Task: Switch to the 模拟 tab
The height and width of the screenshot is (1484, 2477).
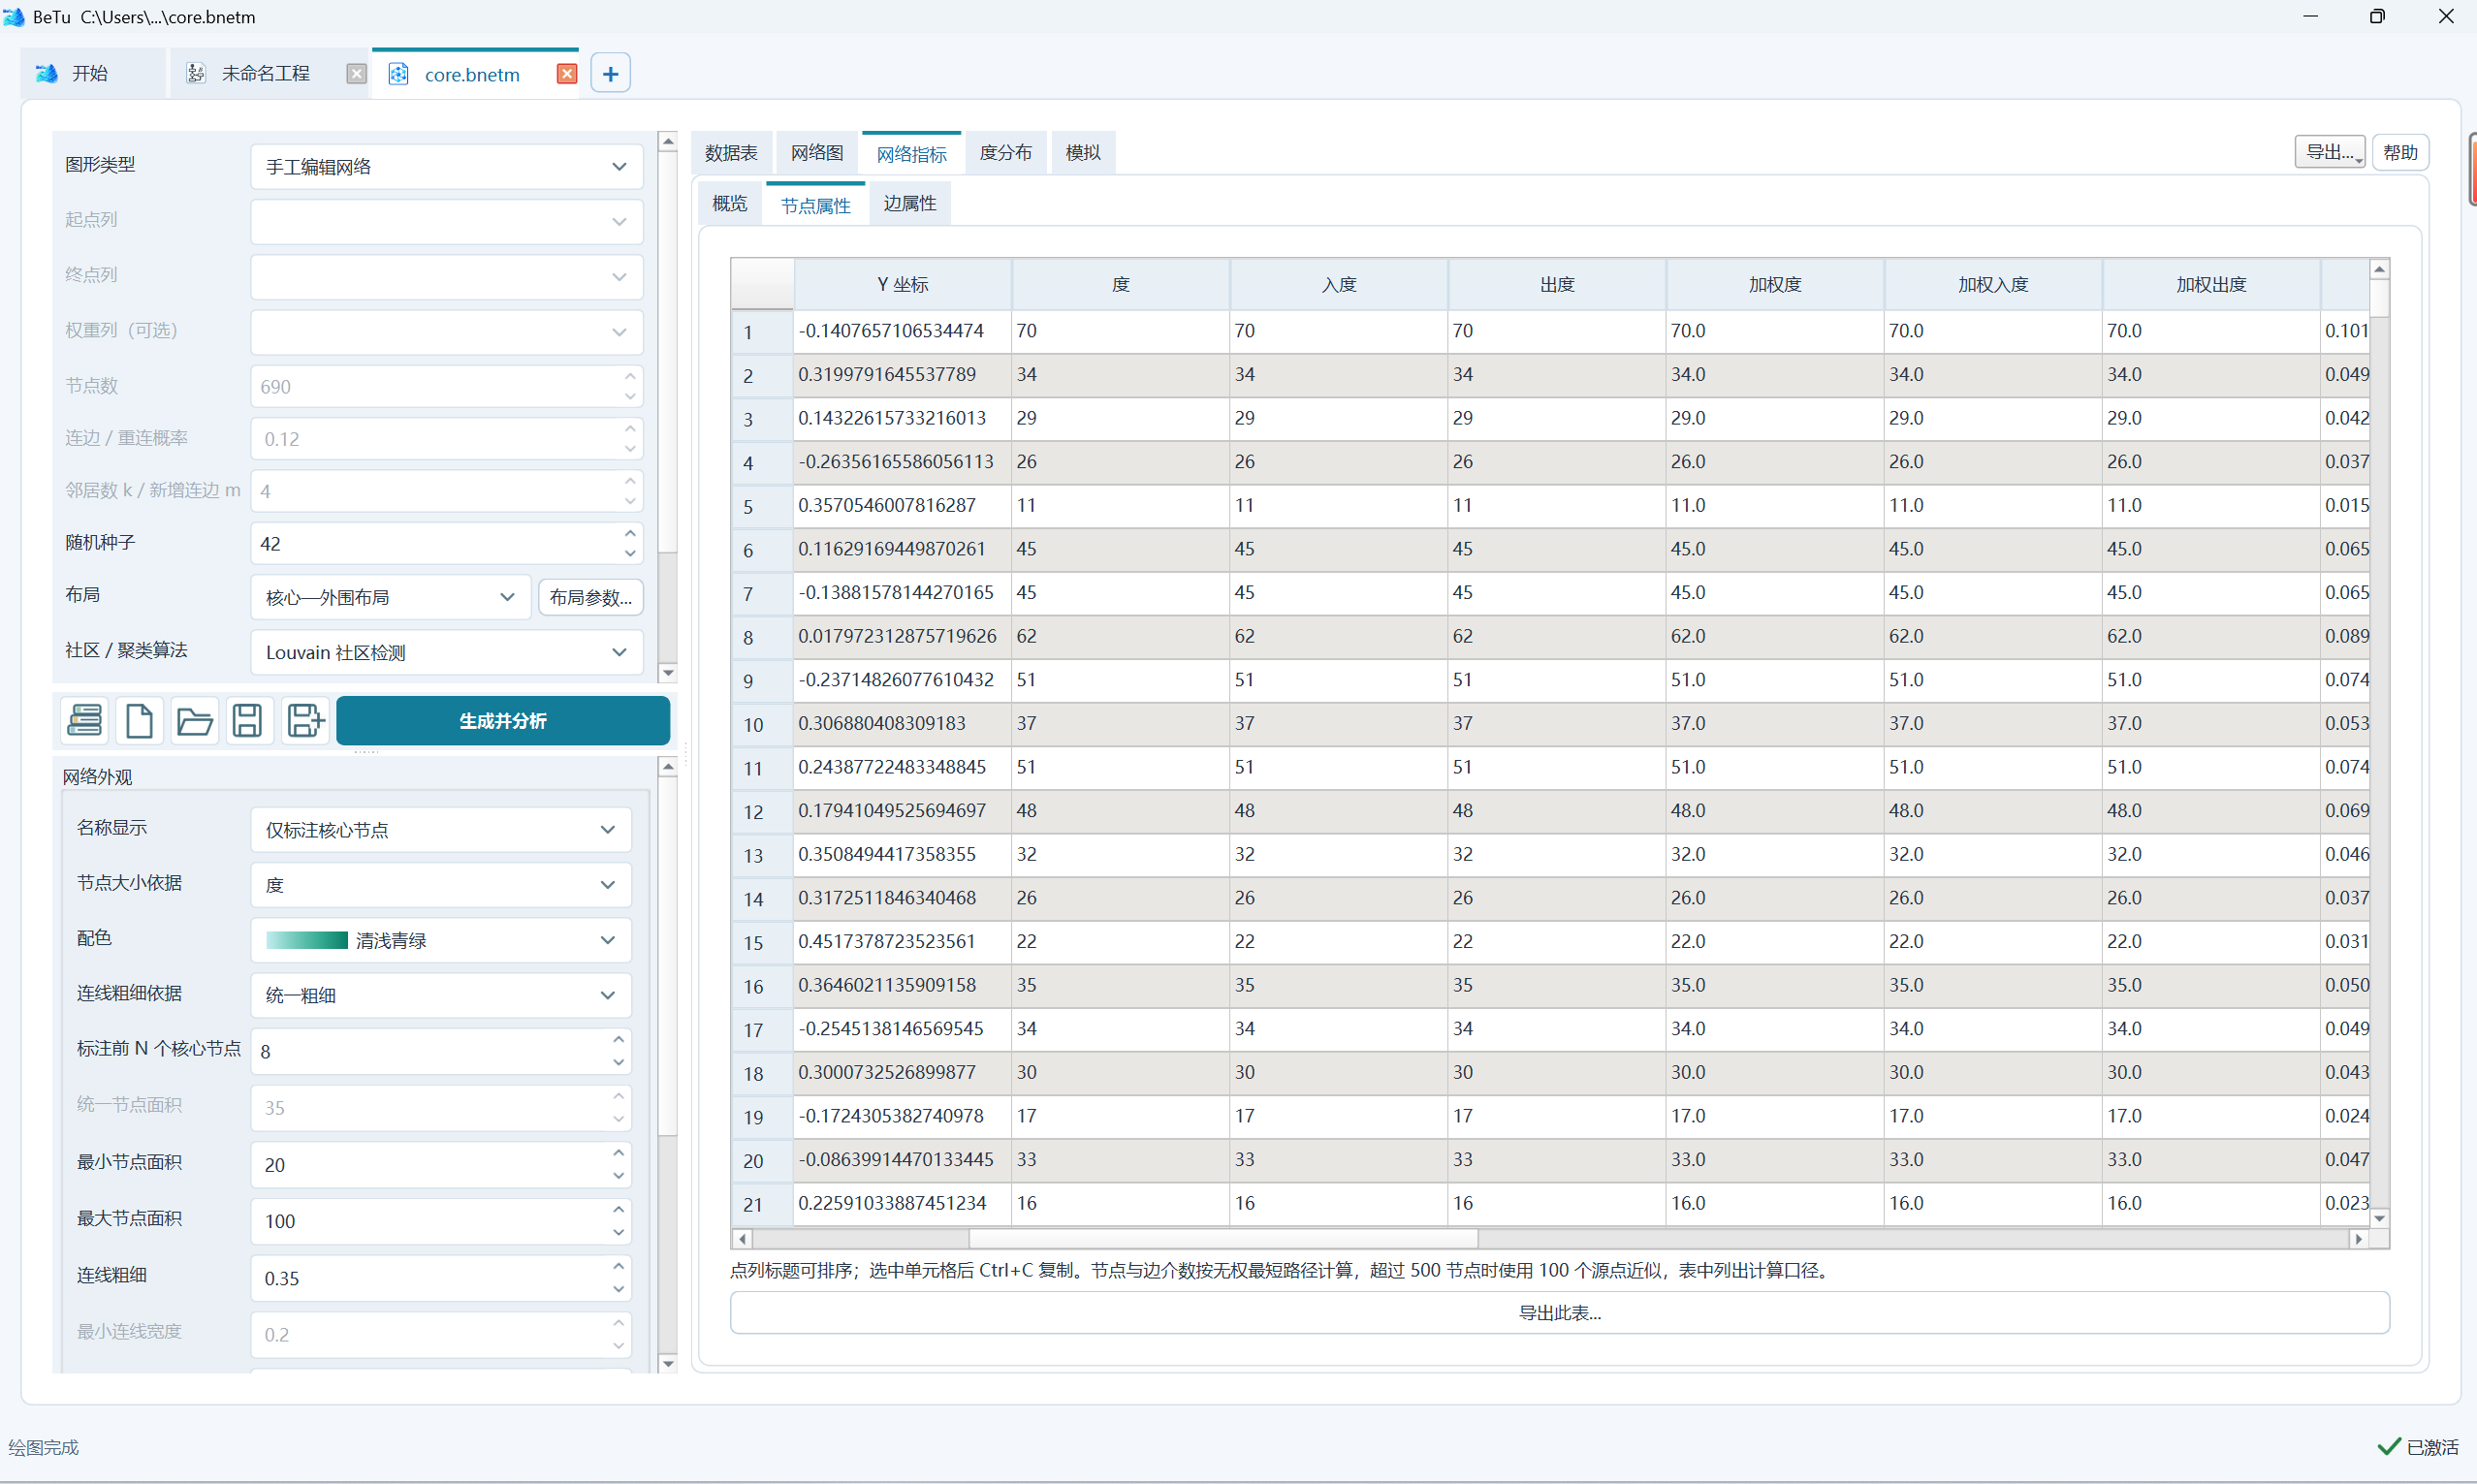Action: tap(1083, 153)
